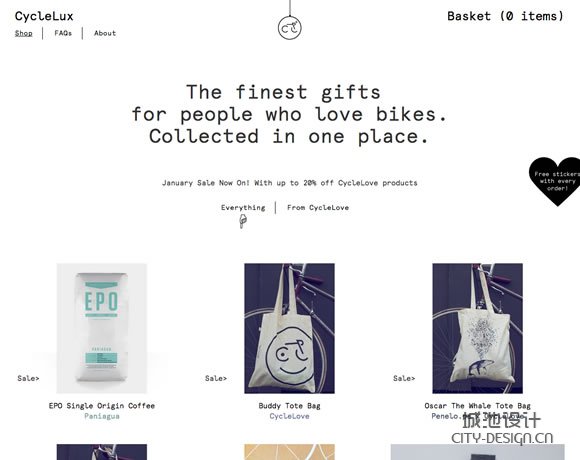Click the Sale> tag beside Buddy Tote Bag
The height and width of the screenshot is (460, 580).
point(216,378)
